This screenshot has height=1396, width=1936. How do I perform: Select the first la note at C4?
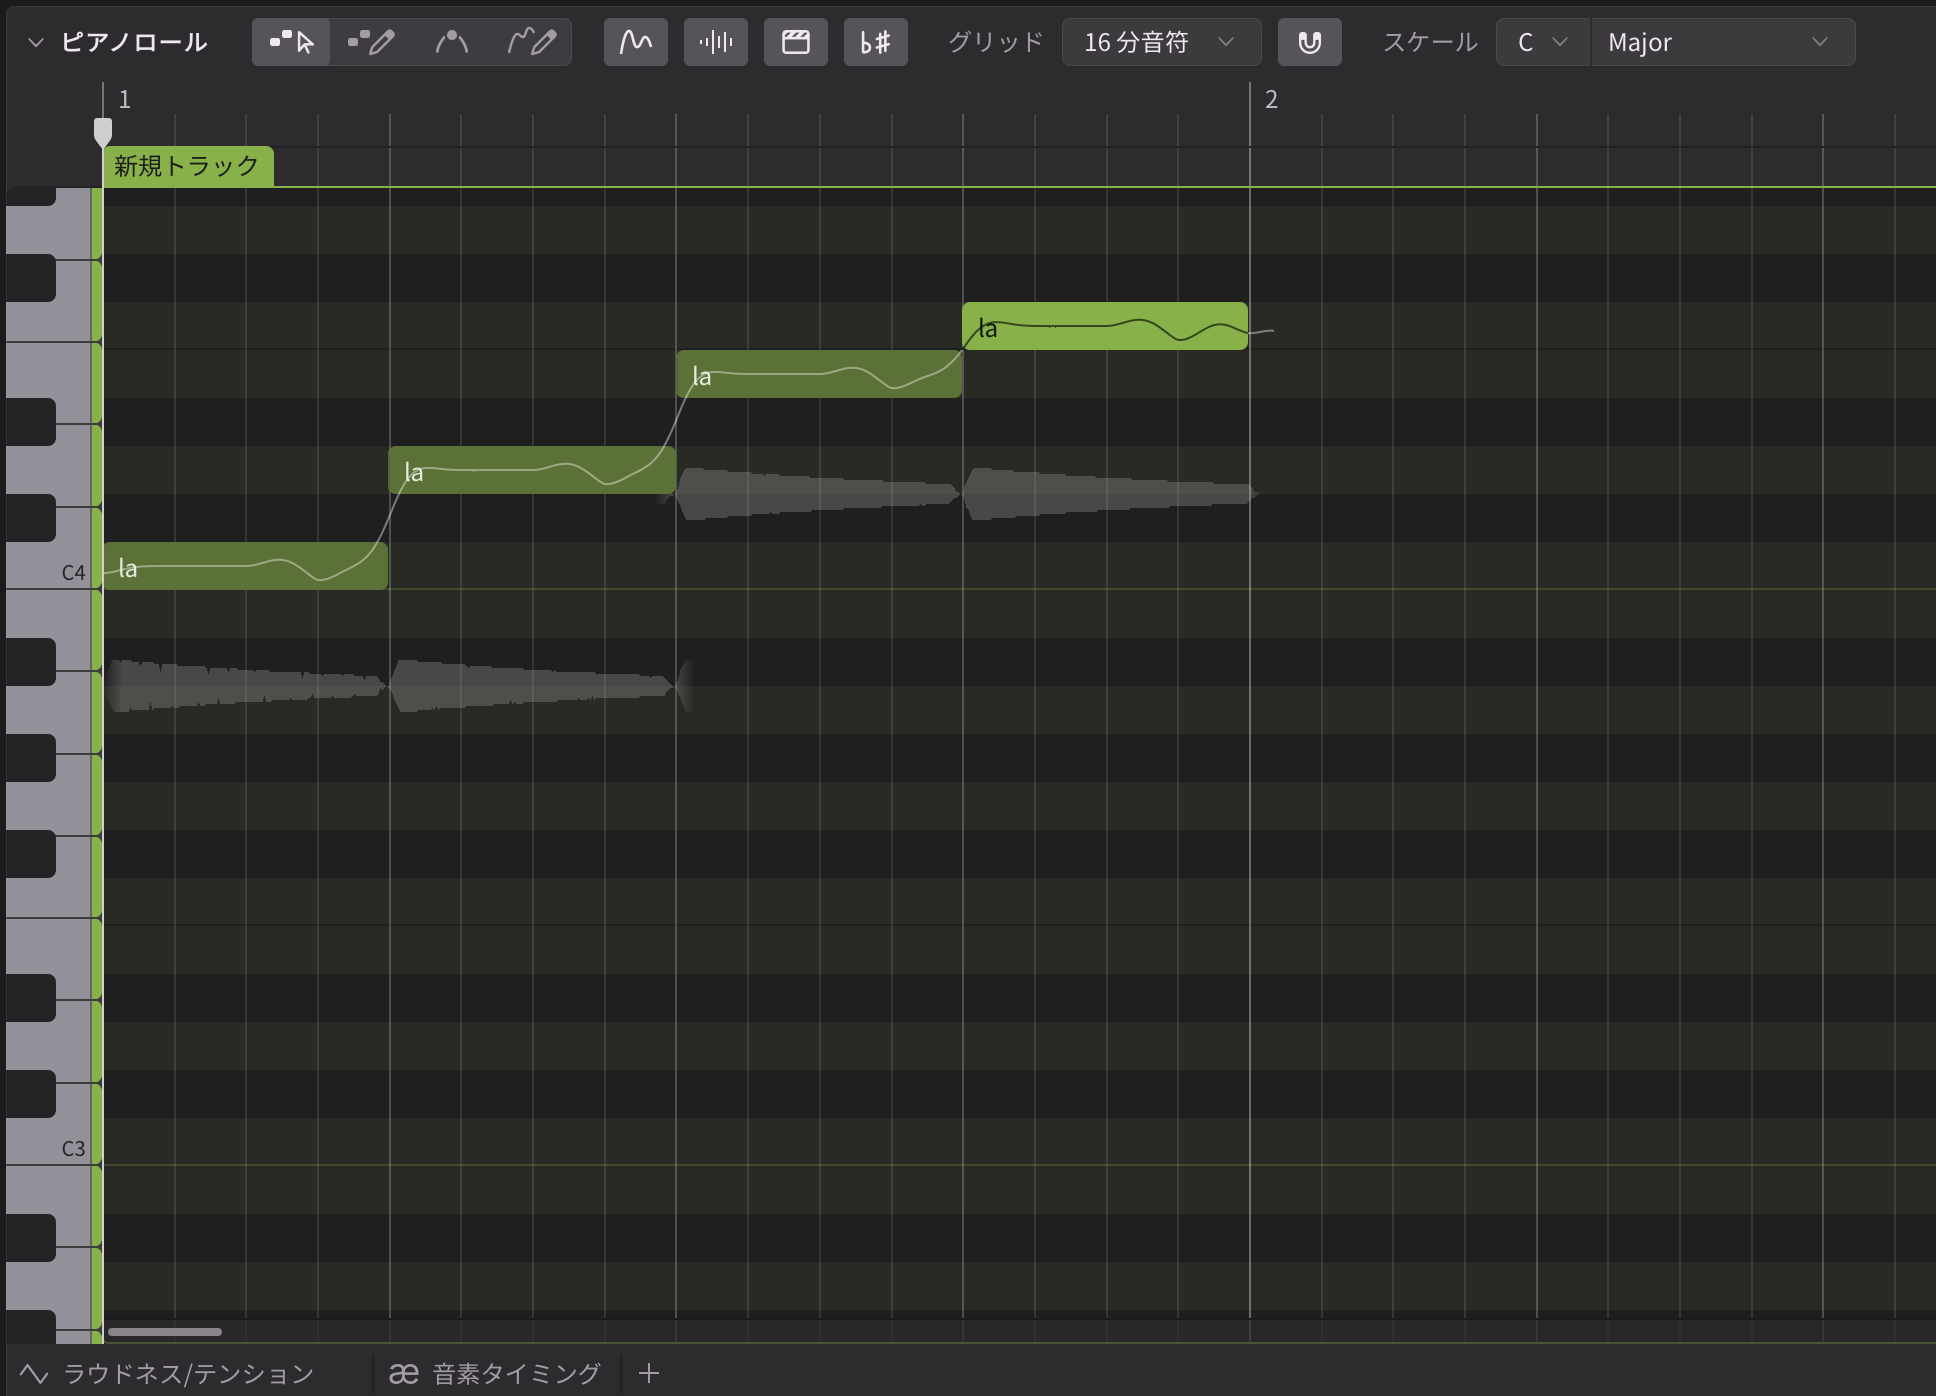coord(245,566)
